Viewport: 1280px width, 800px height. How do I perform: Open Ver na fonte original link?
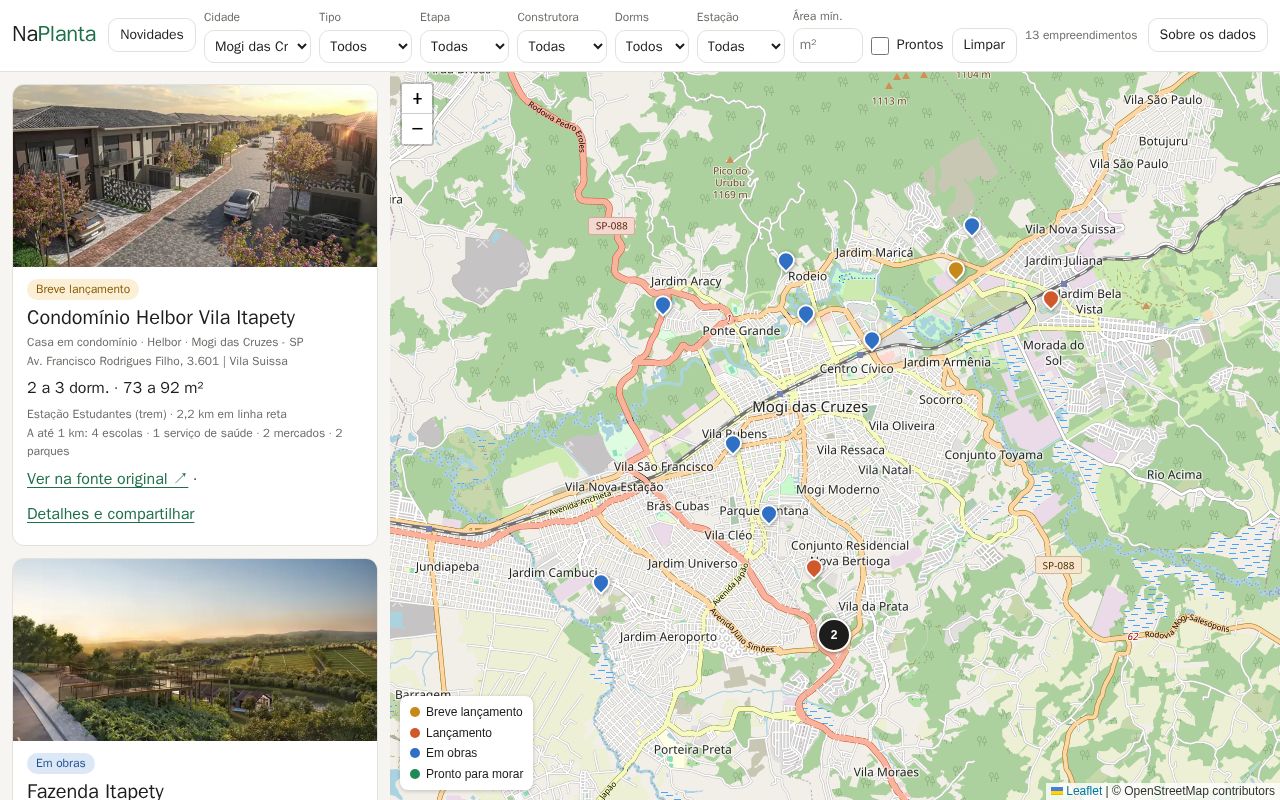tap(107, 479)
